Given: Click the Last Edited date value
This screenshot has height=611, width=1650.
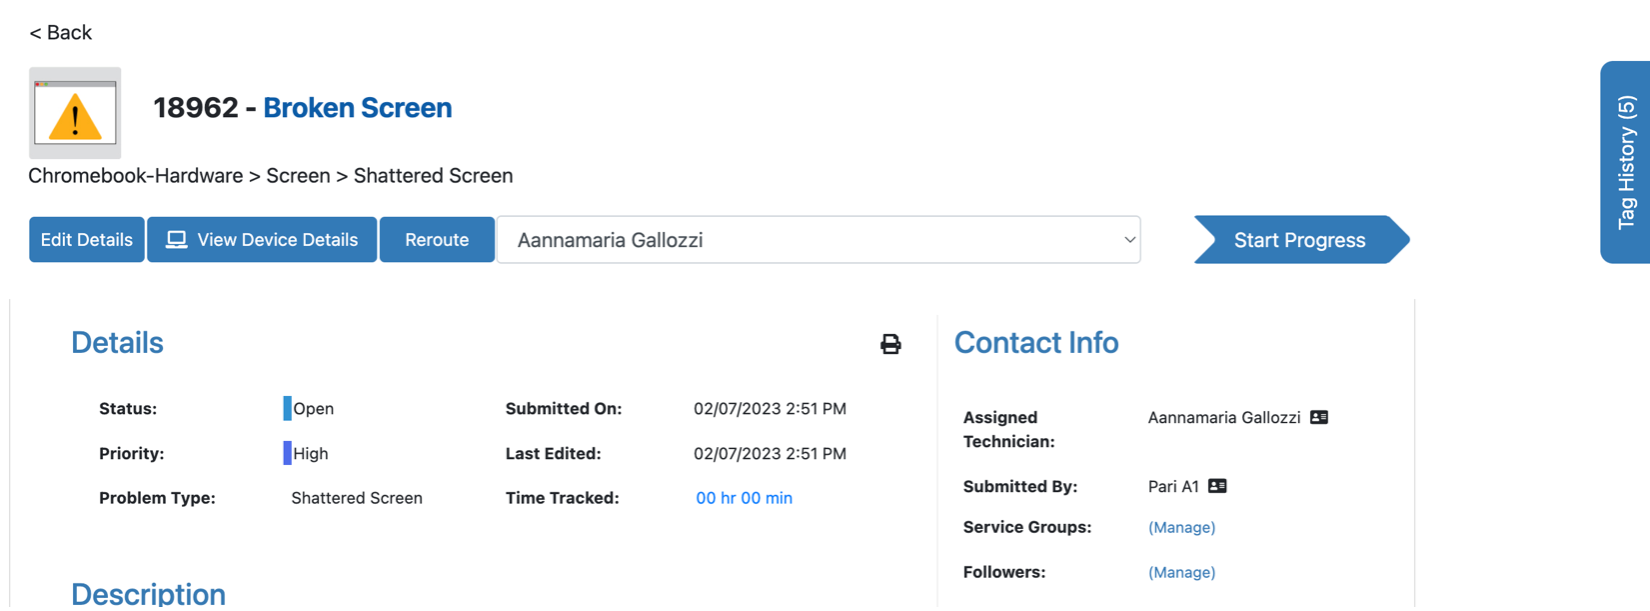Looking at the screenshot, I should tap(770, 453).
